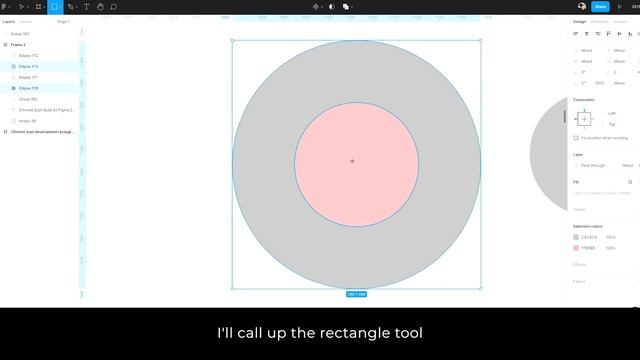Click the Frame 2 frame icon
The image size is (640, 360).
[5, 44]
